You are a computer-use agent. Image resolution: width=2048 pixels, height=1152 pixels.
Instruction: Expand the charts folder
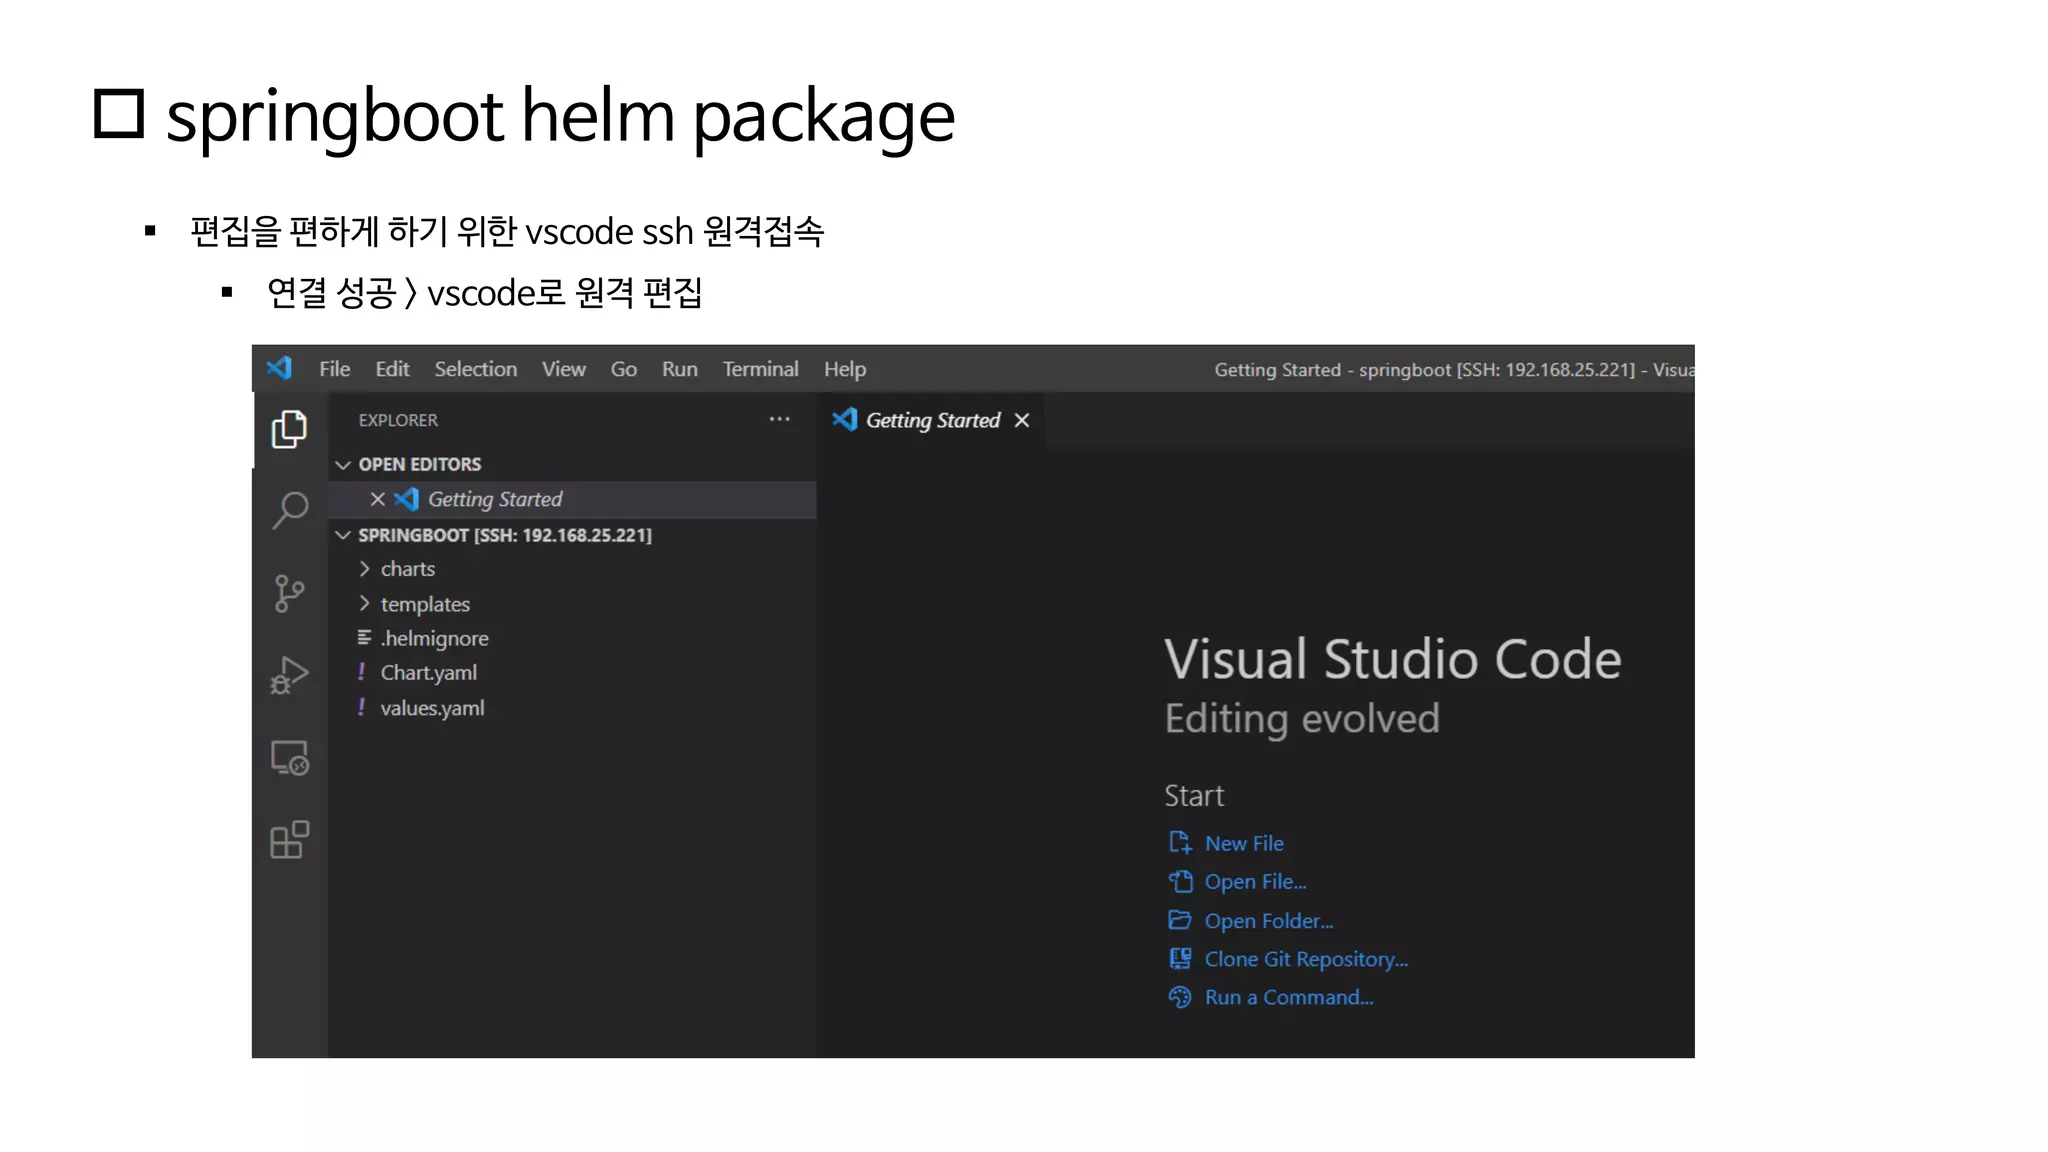tap(364, 569)
